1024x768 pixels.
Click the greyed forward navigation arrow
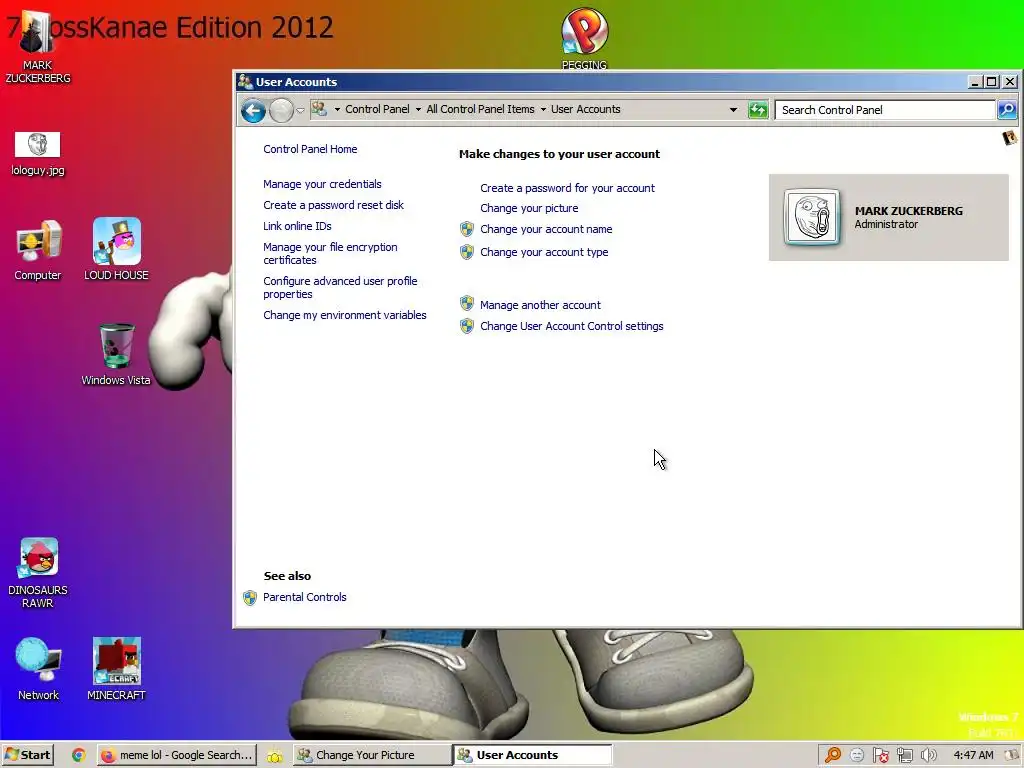coord(281,110)
